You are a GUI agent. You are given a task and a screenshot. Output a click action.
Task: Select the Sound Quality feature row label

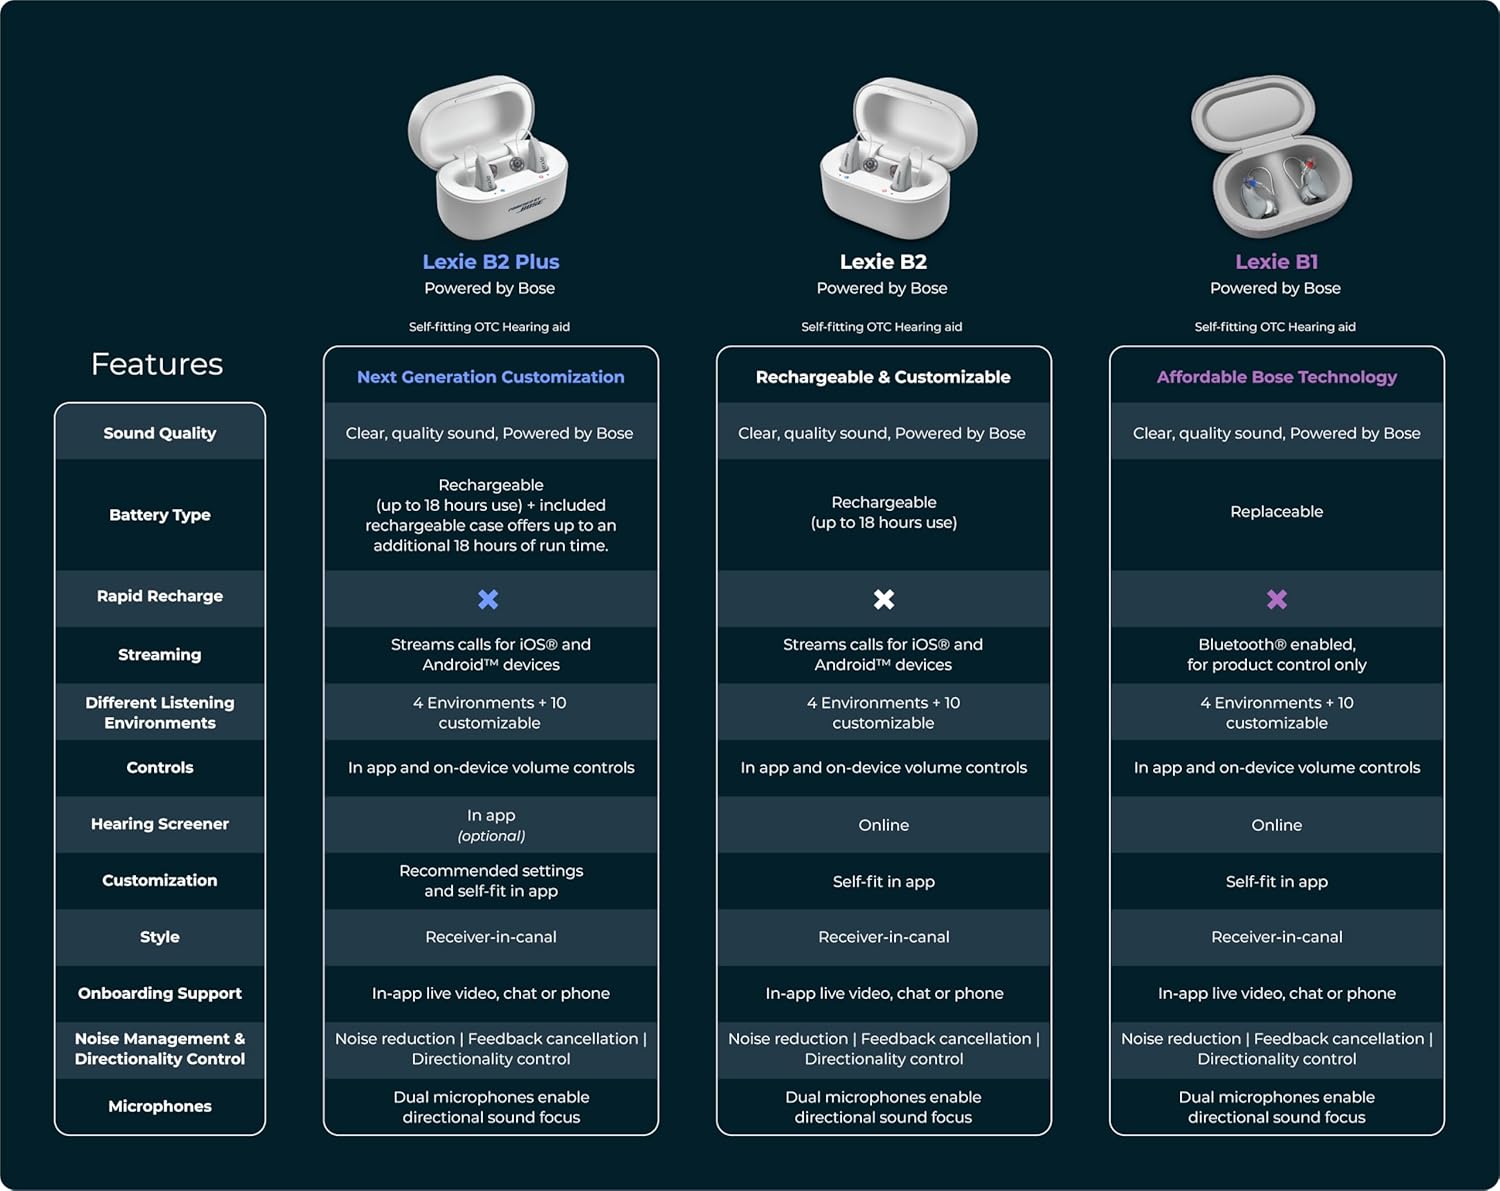pyautogui.click(x=160, y=433)
